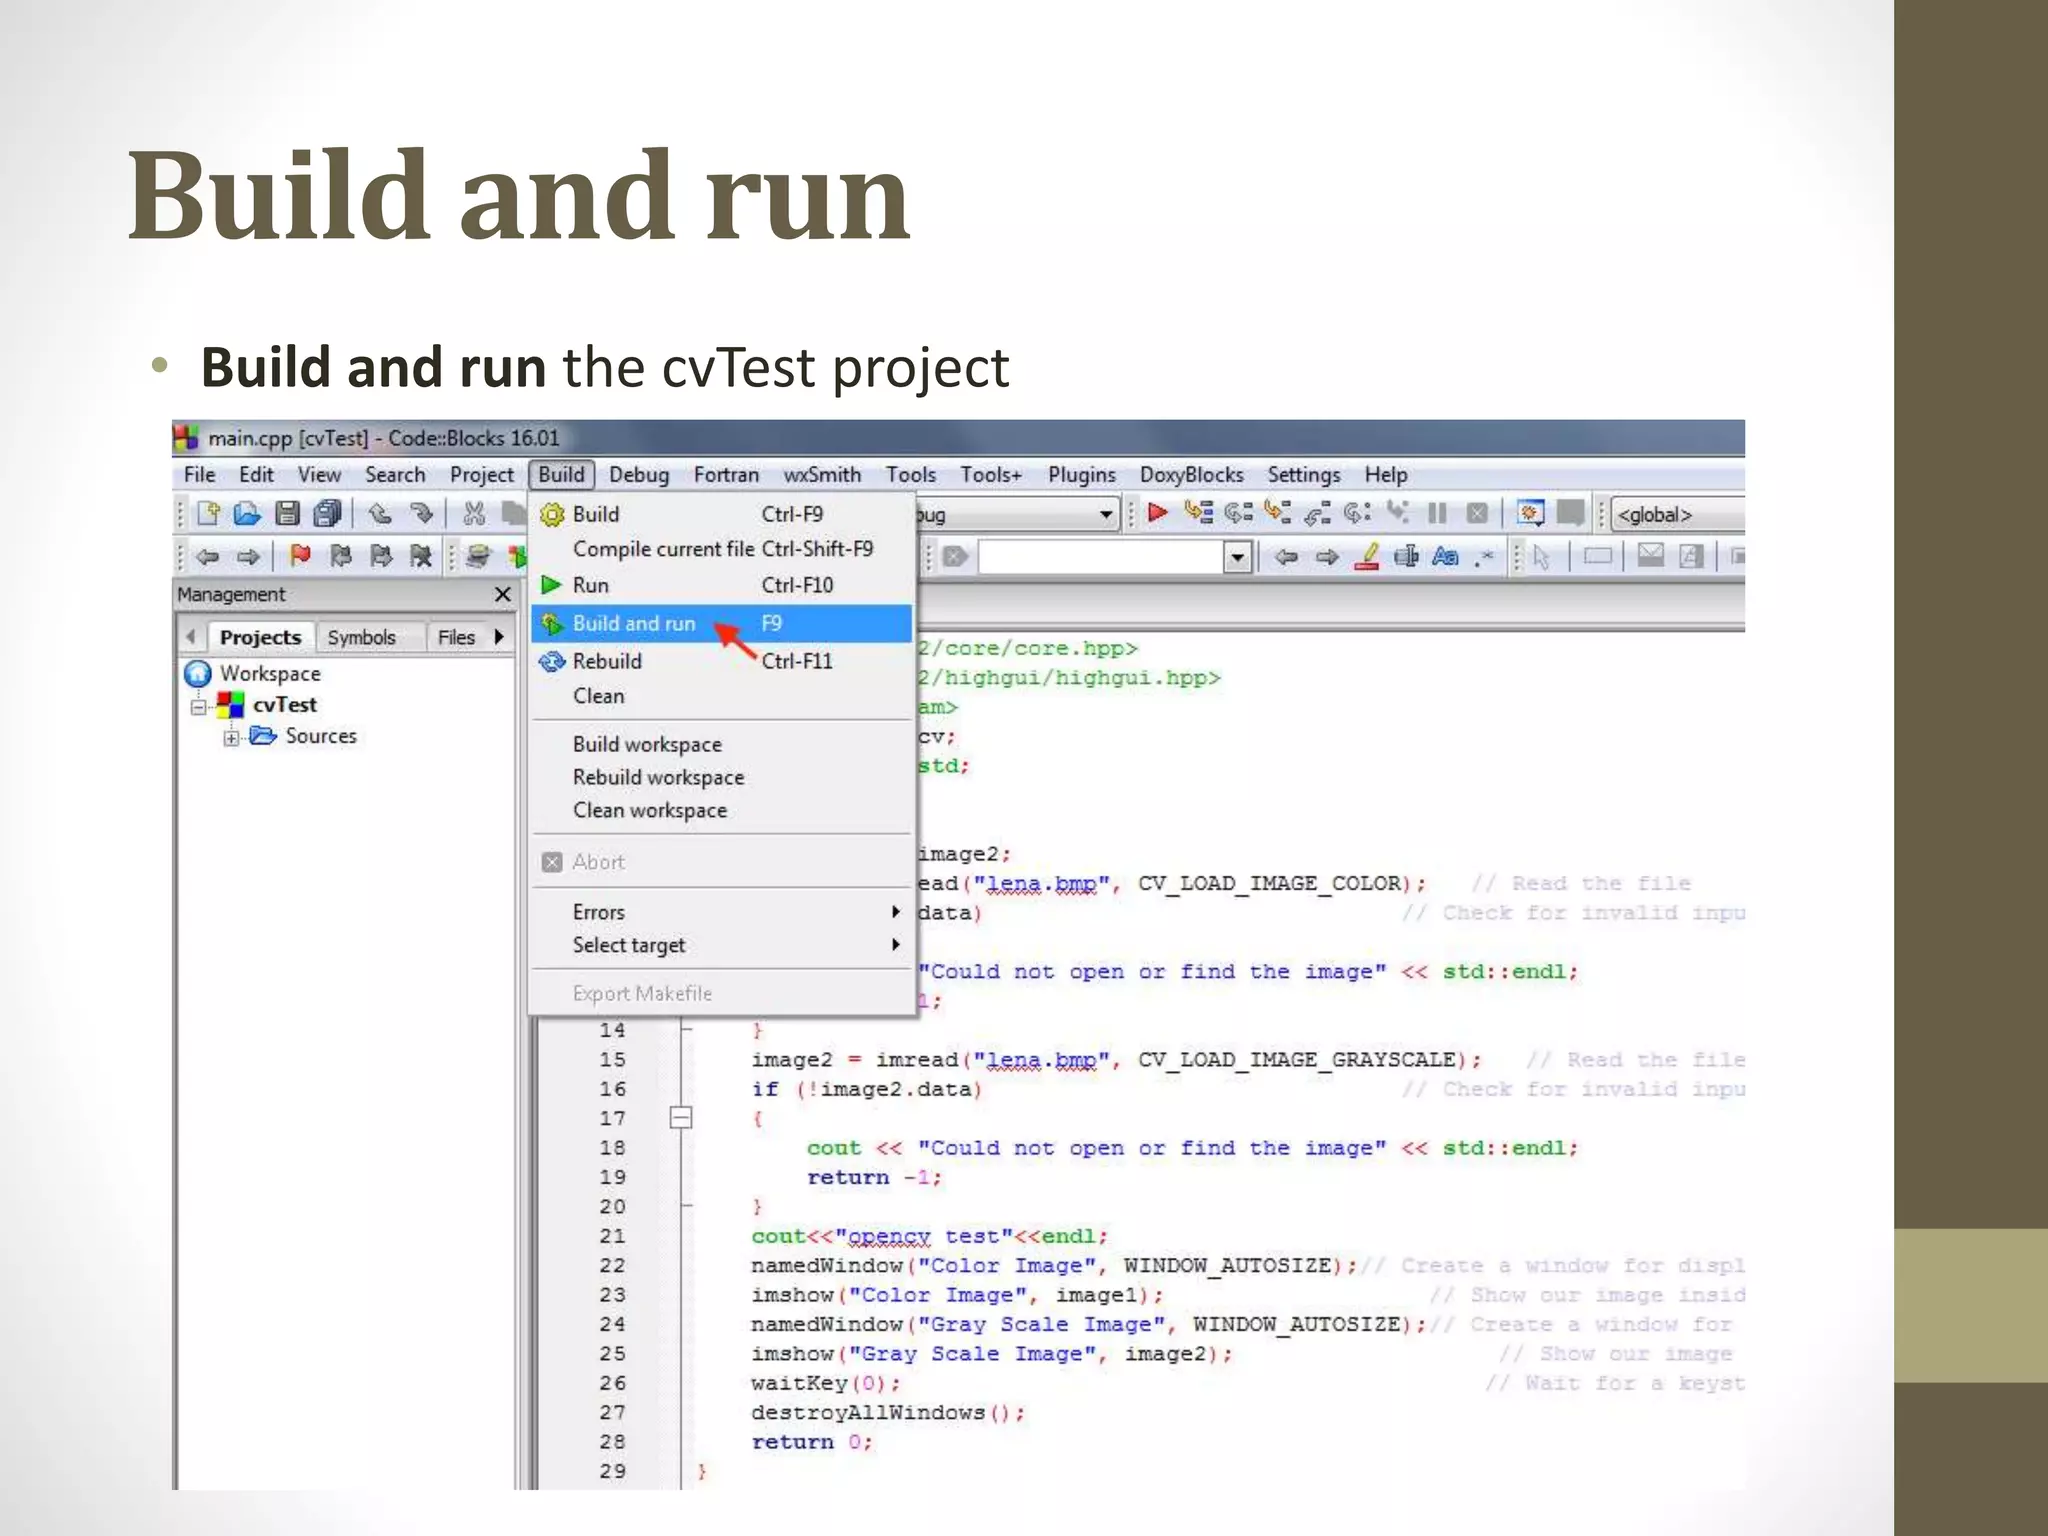
Task: Click the Save floppy disk icon
Action: point(288,514)
